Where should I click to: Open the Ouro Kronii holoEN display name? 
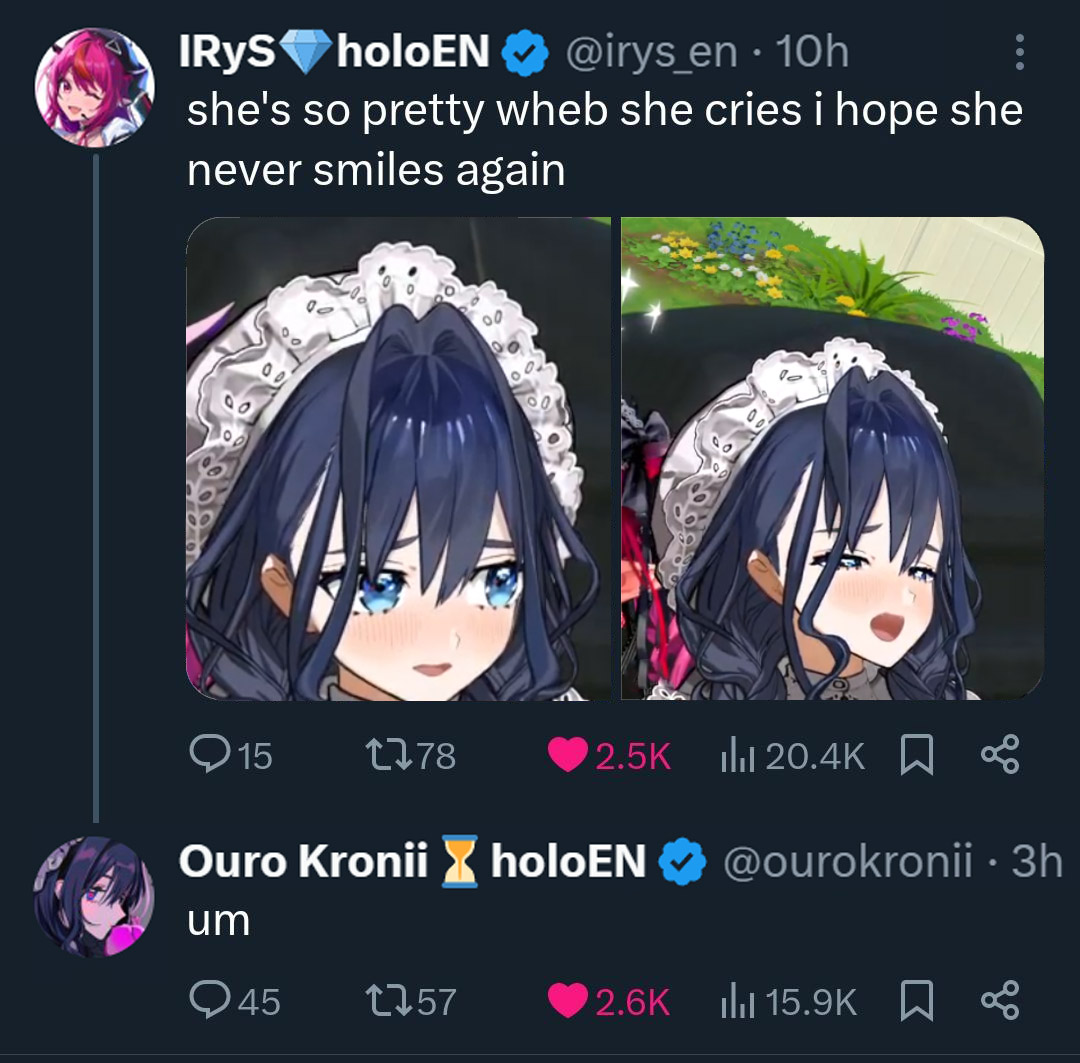pos(412,861)
